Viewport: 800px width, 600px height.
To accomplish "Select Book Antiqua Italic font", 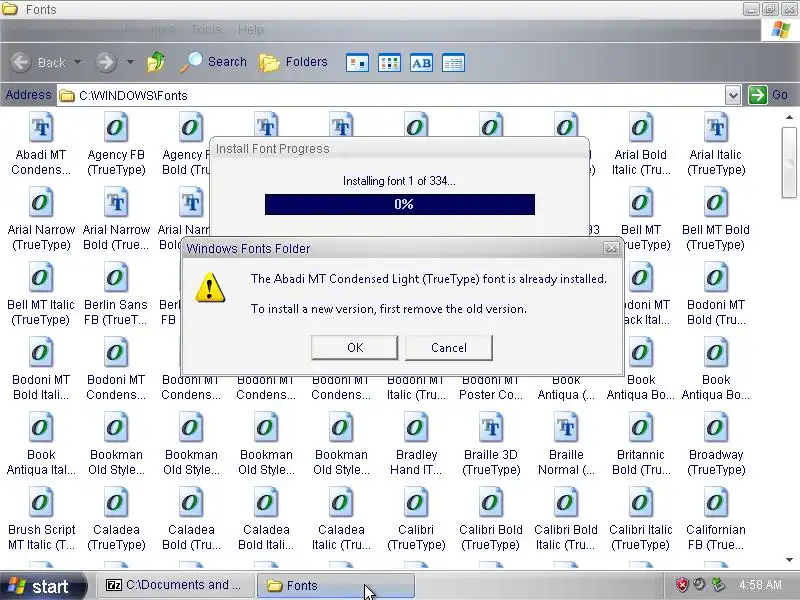I will pyautogui.click(x=41, y=444).
